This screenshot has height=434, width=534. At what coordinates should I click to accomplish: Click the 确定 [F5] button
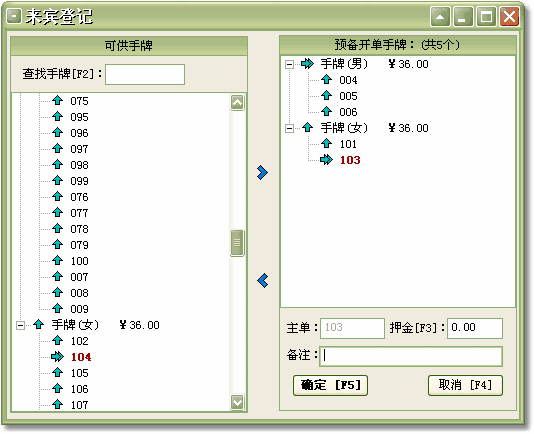coord(330,385)
